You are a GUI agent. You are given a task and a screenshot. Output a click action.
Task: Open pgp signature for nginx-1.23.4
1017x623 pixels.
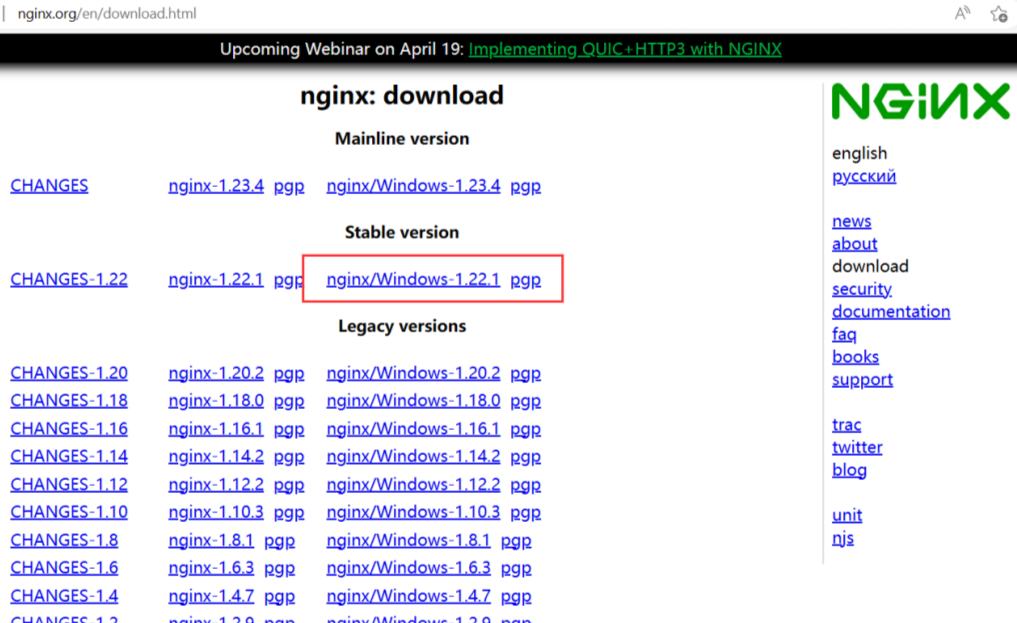click(x=289, y=187)
